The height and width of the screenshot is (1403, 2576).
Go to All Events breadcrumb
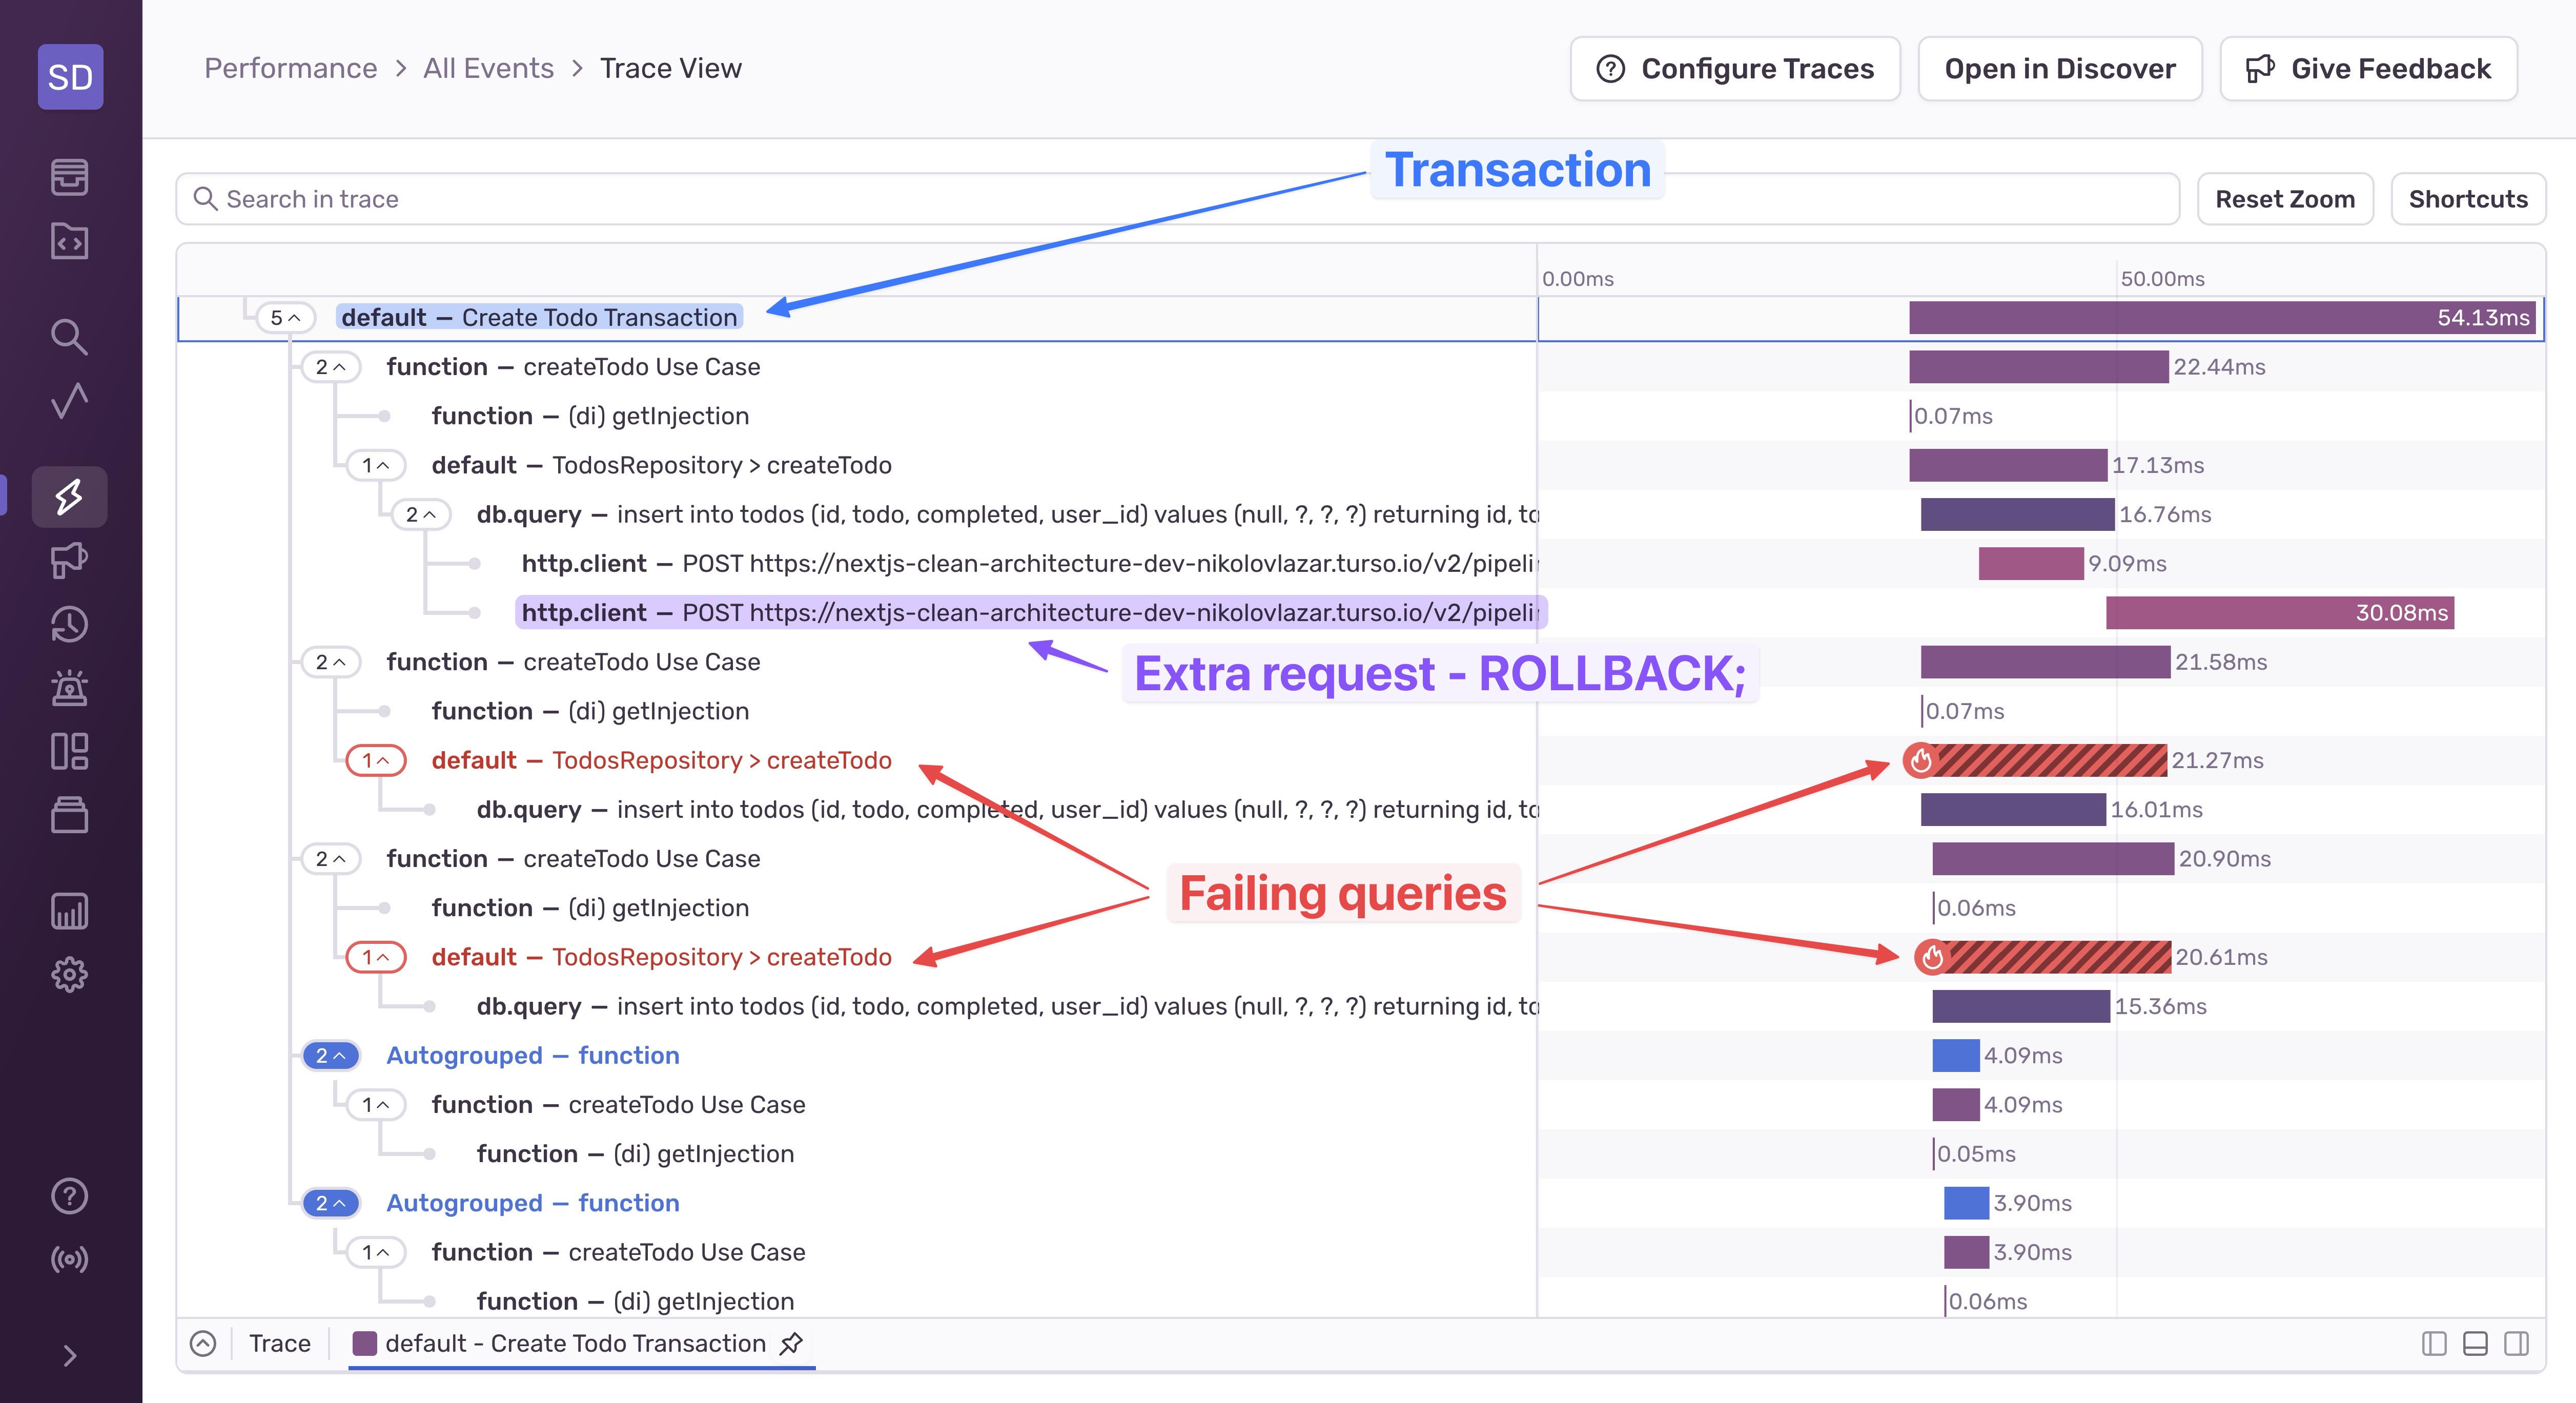pyautogui.click(x=488, y=69)
